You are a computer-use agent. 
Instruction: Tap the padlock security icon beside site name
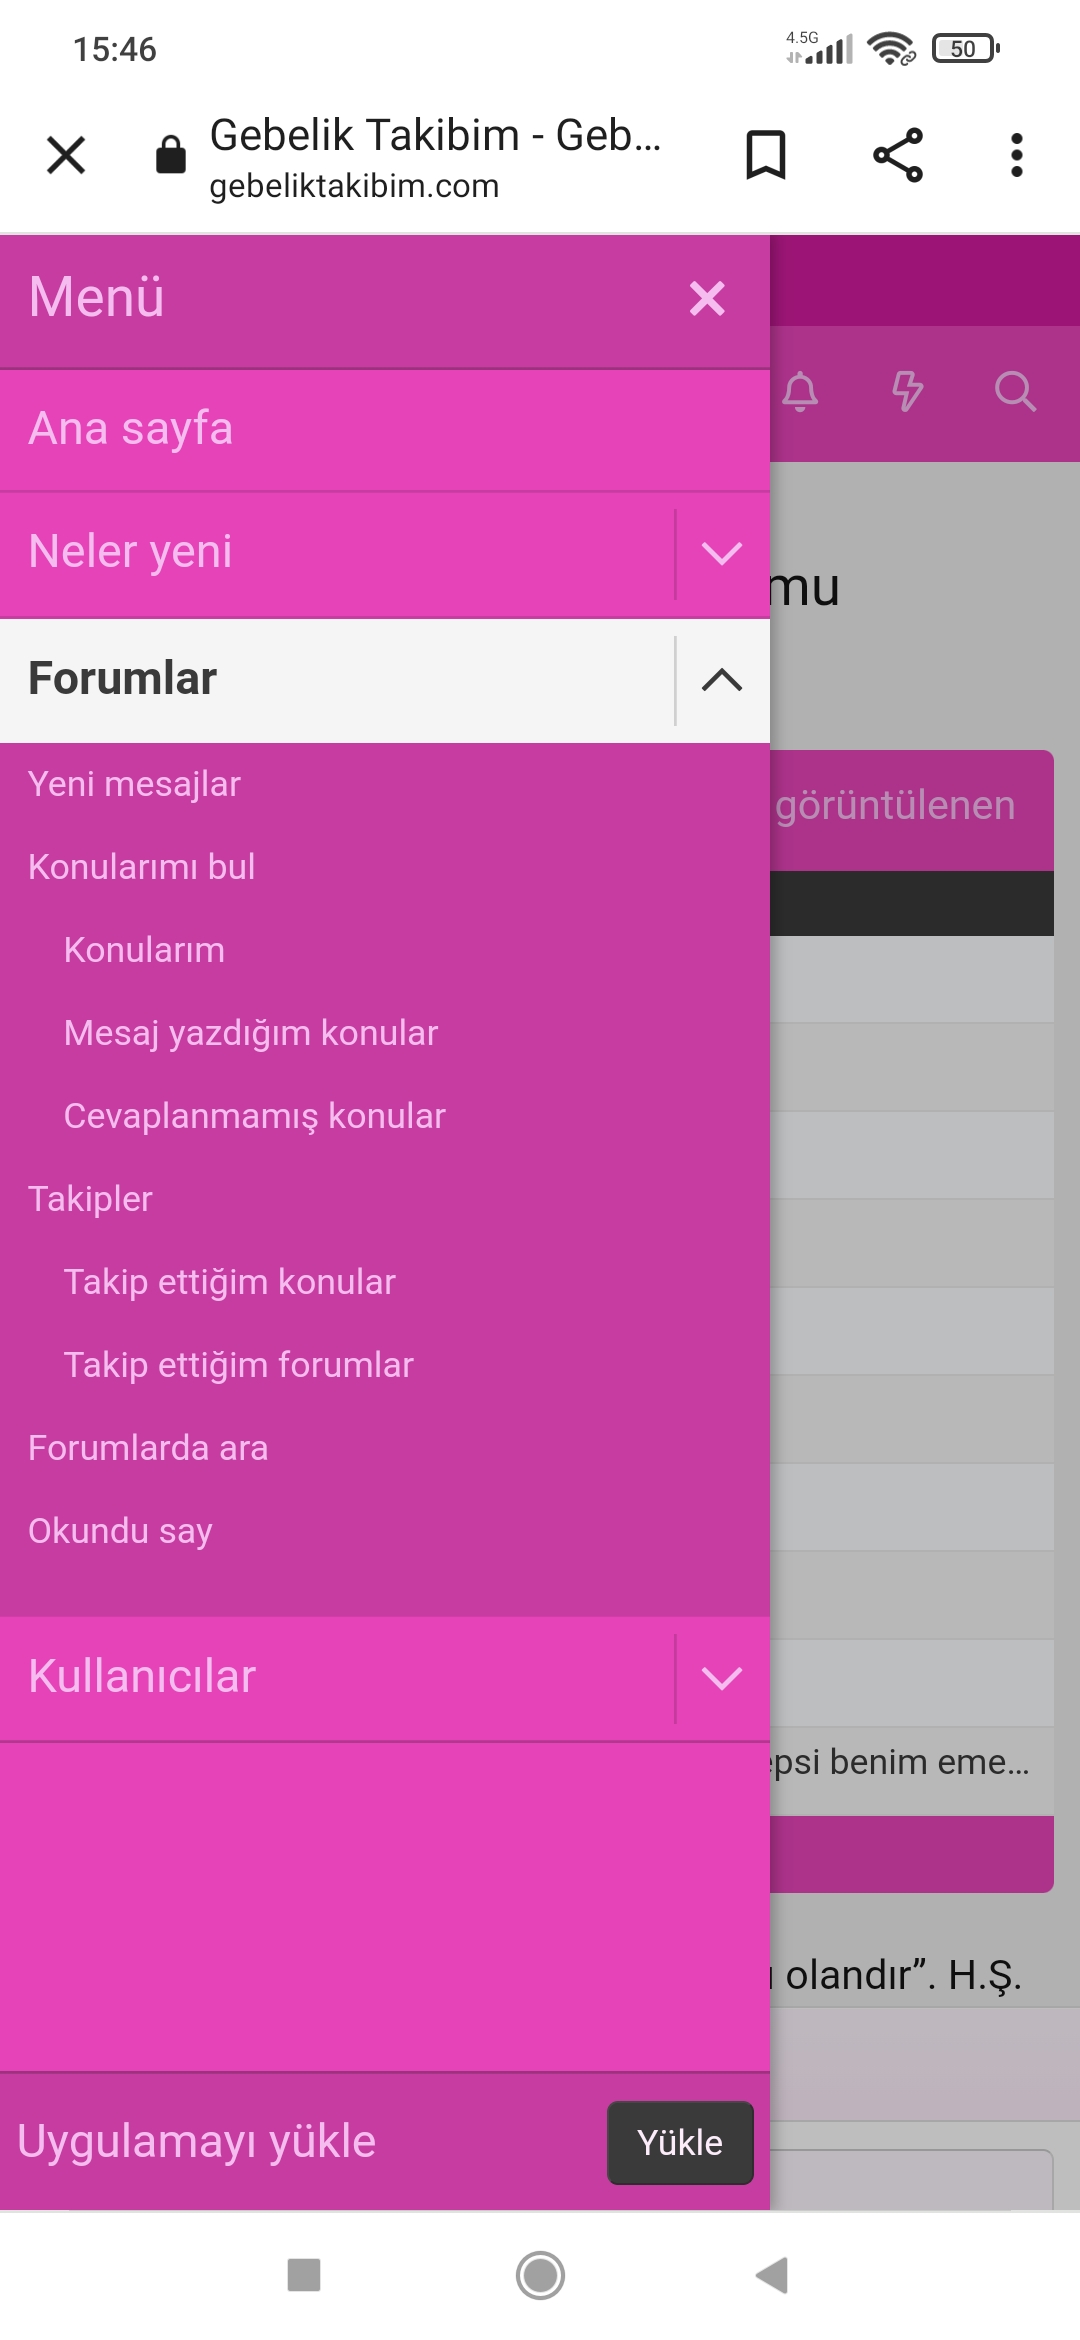168,154
